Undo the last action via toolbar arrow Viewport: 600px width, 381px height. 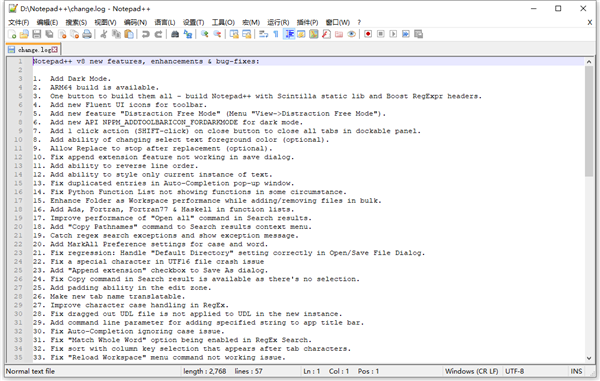tap(145, 34)
